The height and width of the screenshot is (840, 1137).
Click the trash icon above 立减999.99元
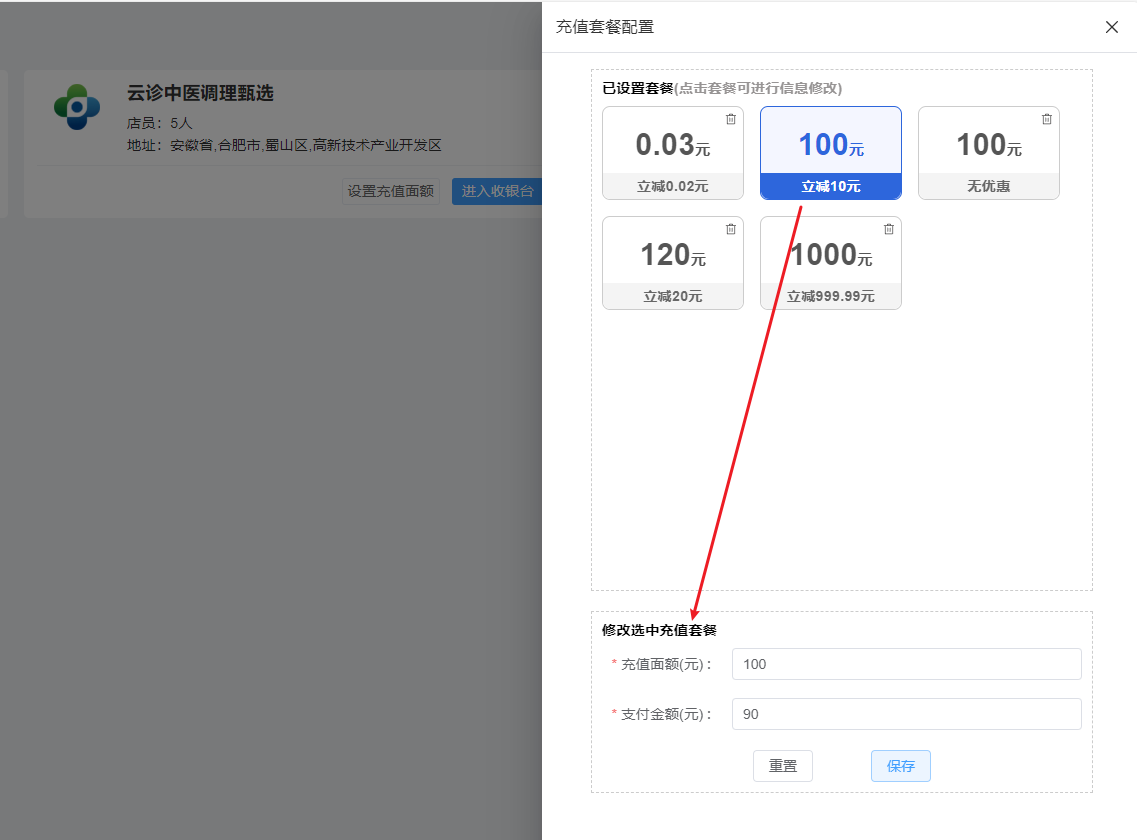point(888,229)
